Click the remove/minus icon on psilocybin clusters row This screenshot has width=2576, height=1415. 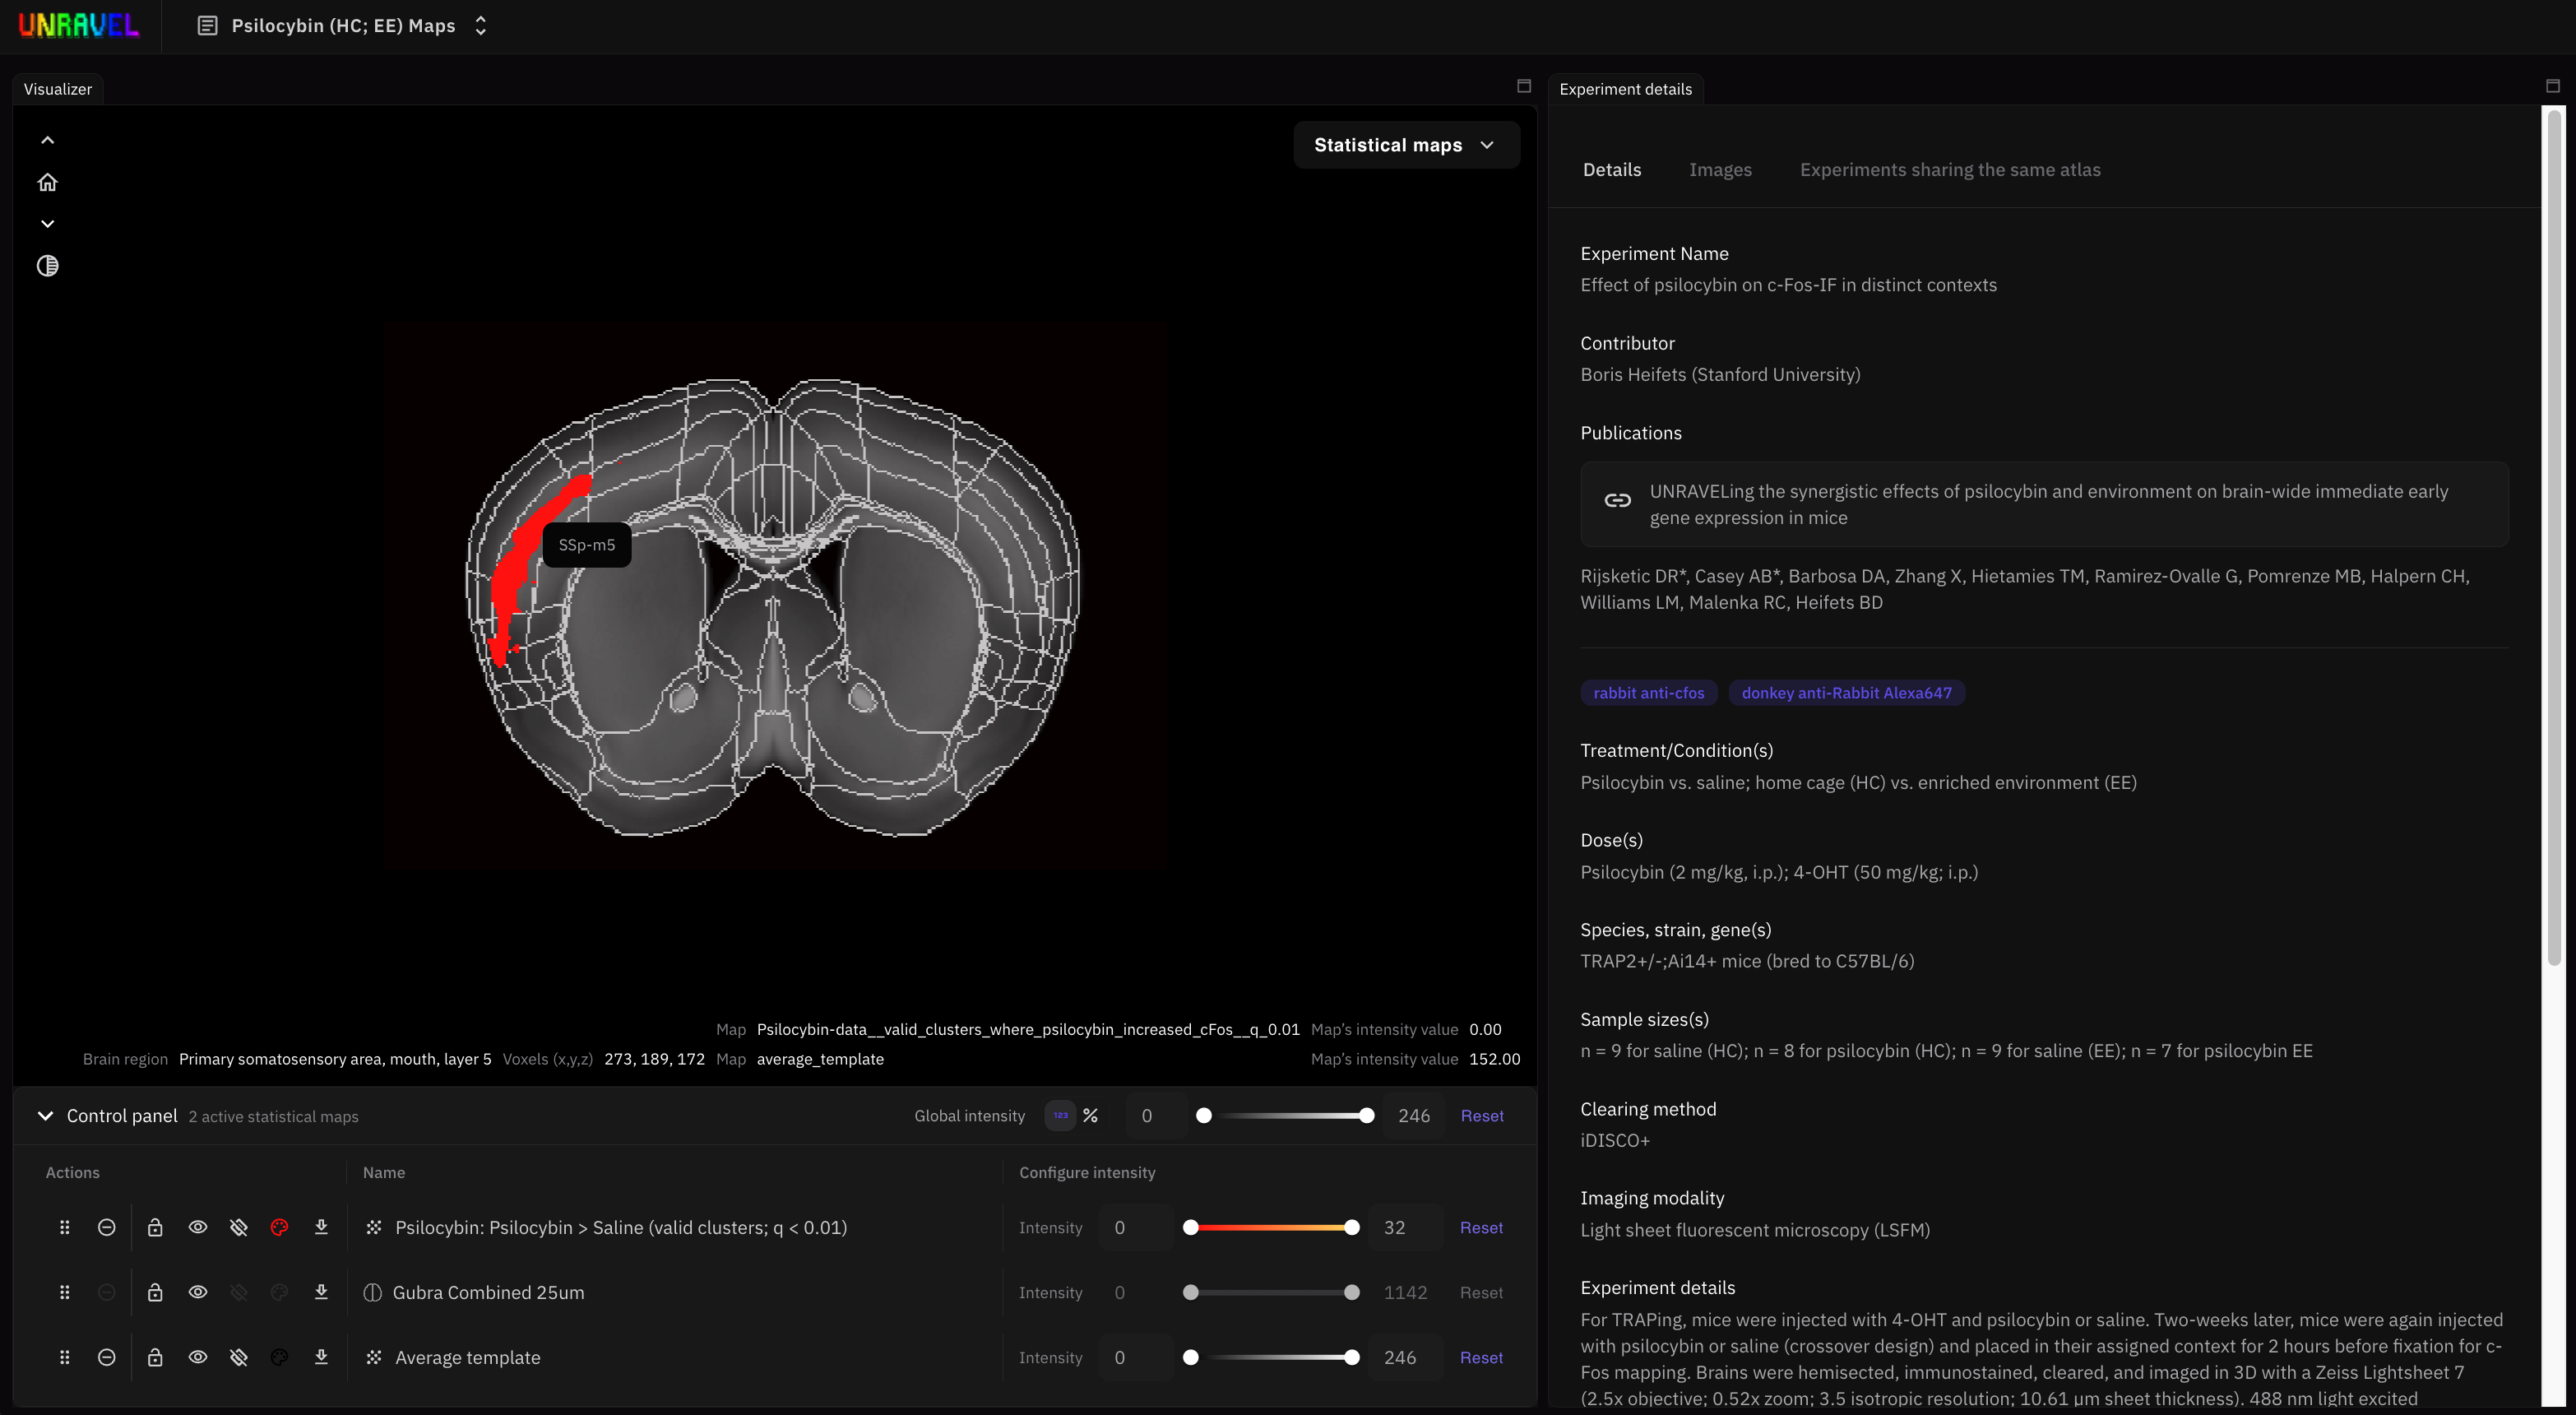(106, 1228)
